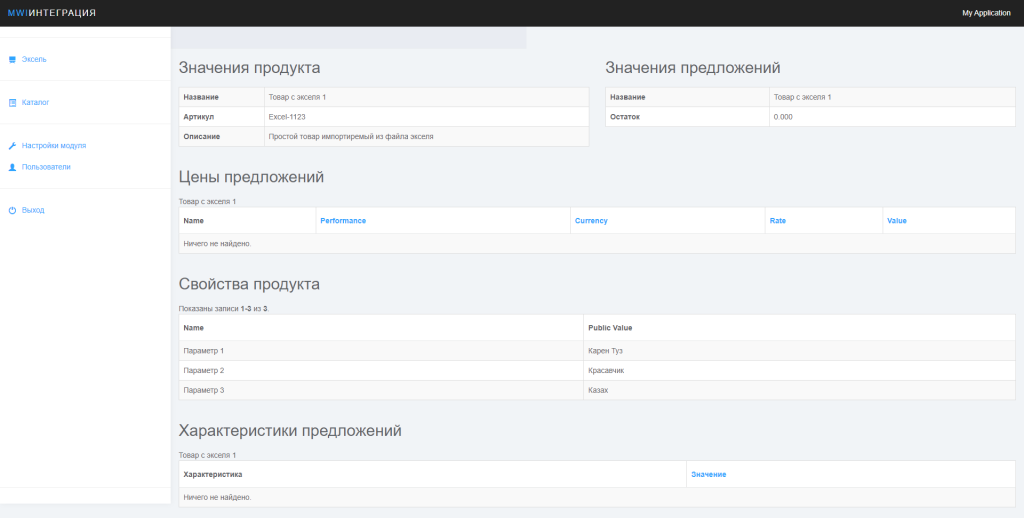
Task: Click the Excel icon in the sidebar
Action: tap(12, 60)
